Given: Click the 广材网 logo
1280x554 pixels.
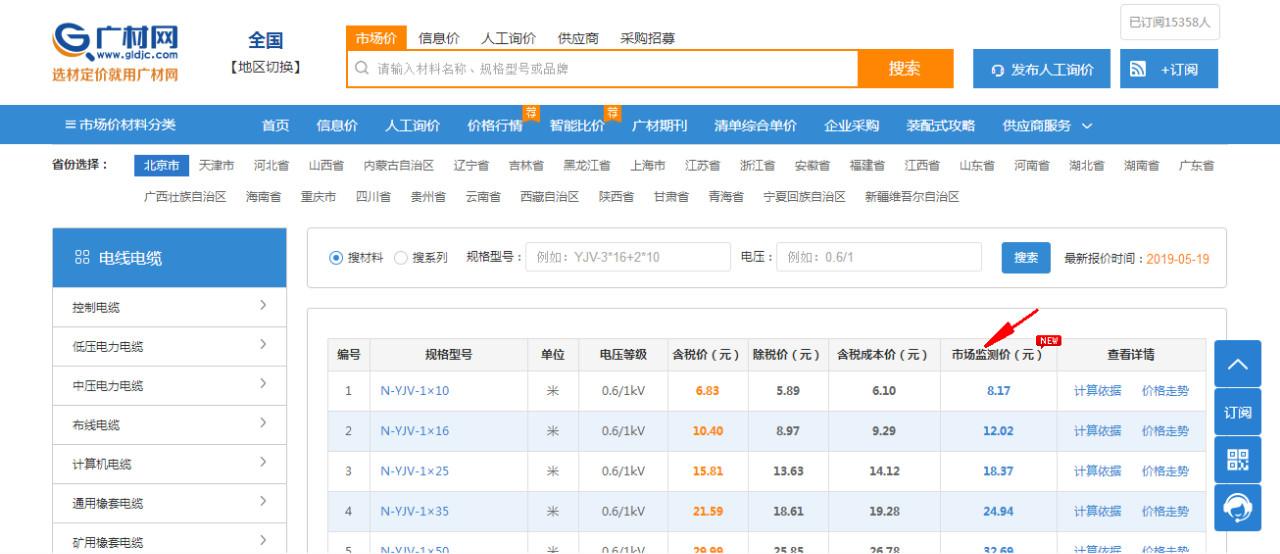Looking at the screenshot, I should (x=115, y=52).
